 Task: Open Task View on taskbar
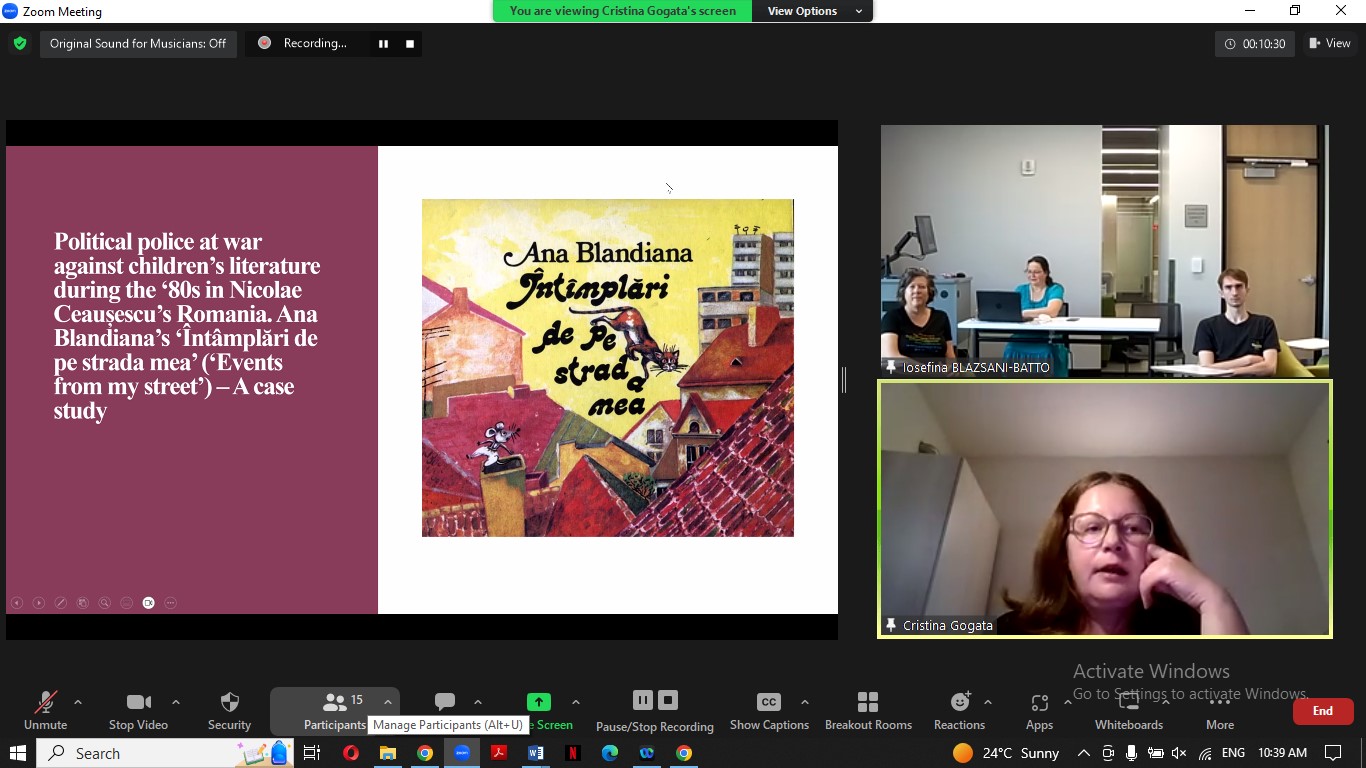pos(312,753)
